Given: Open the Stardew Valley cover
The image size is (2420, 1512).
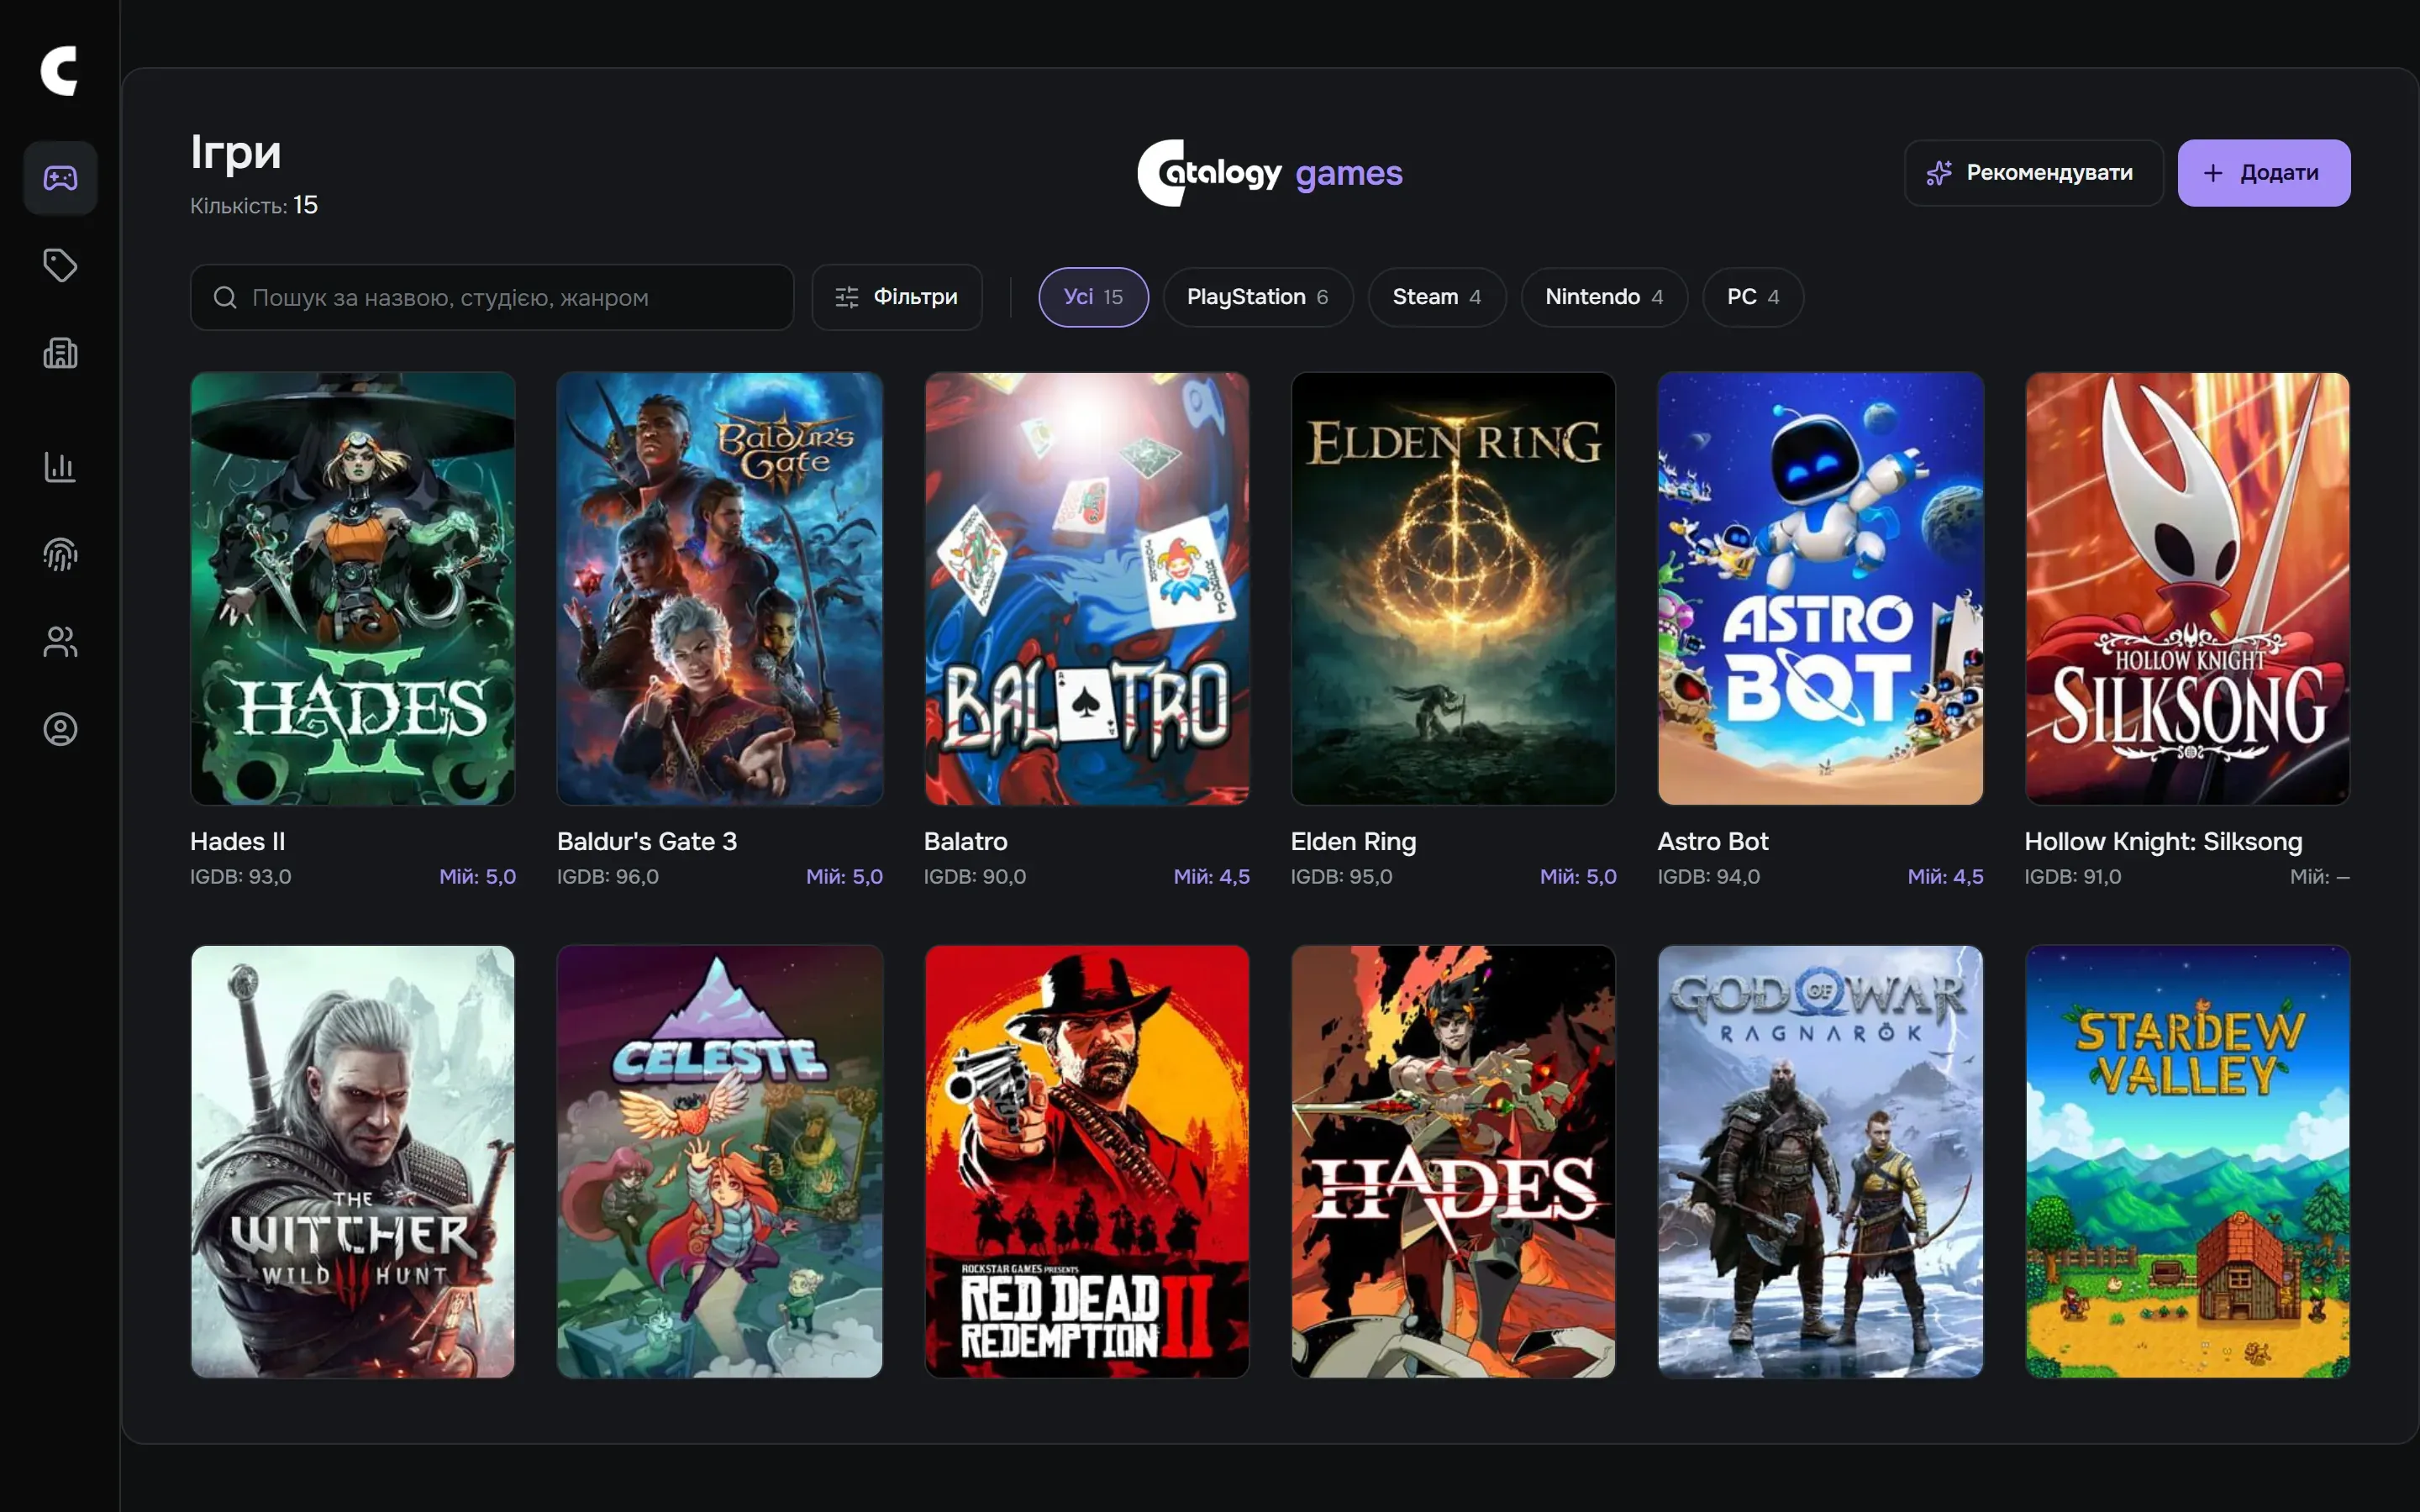Looking at the screenshot, I should click(2188, 1162).
